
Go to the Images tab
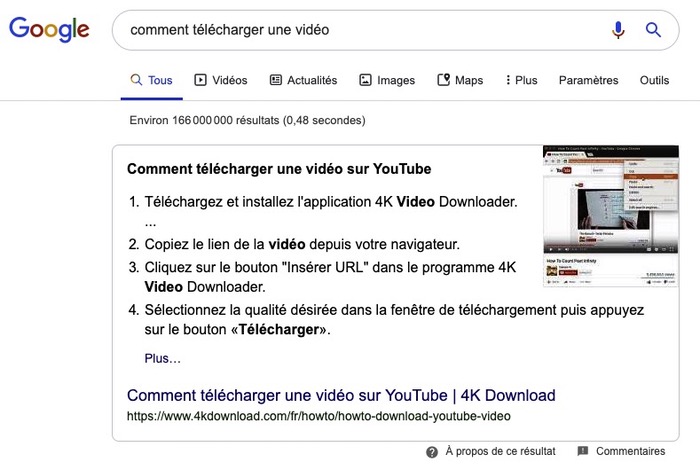pyautogui.click(x=387, y=80)
